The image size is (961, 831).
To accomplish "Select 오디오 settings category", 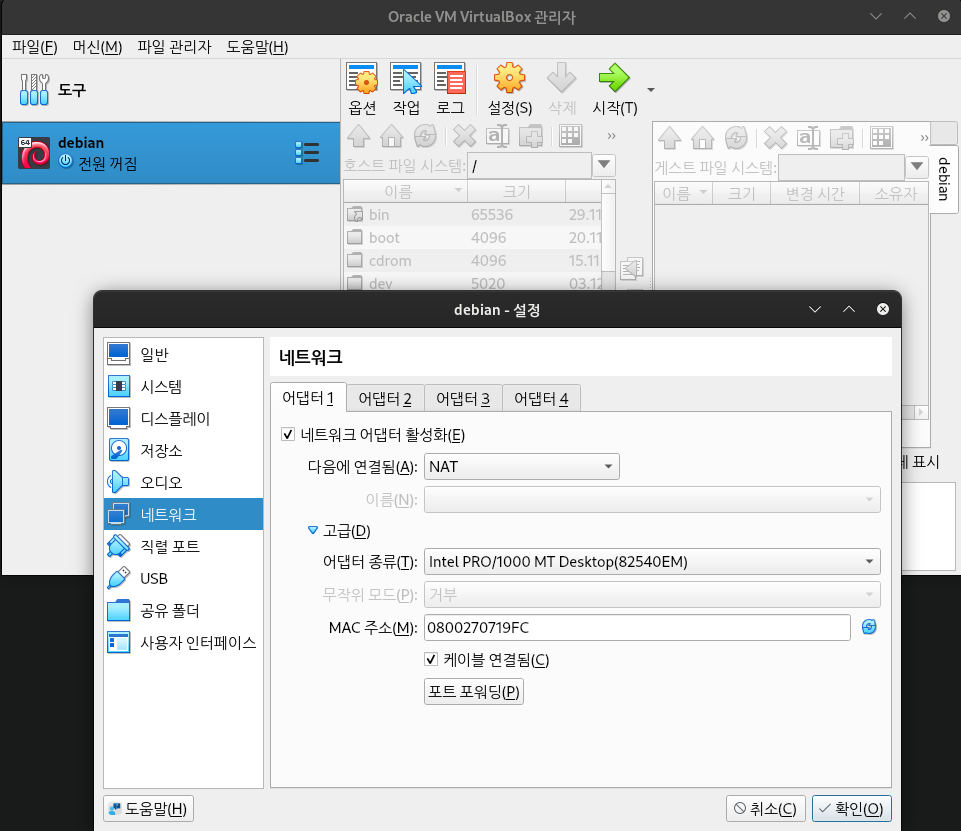I will coord(183,482).
